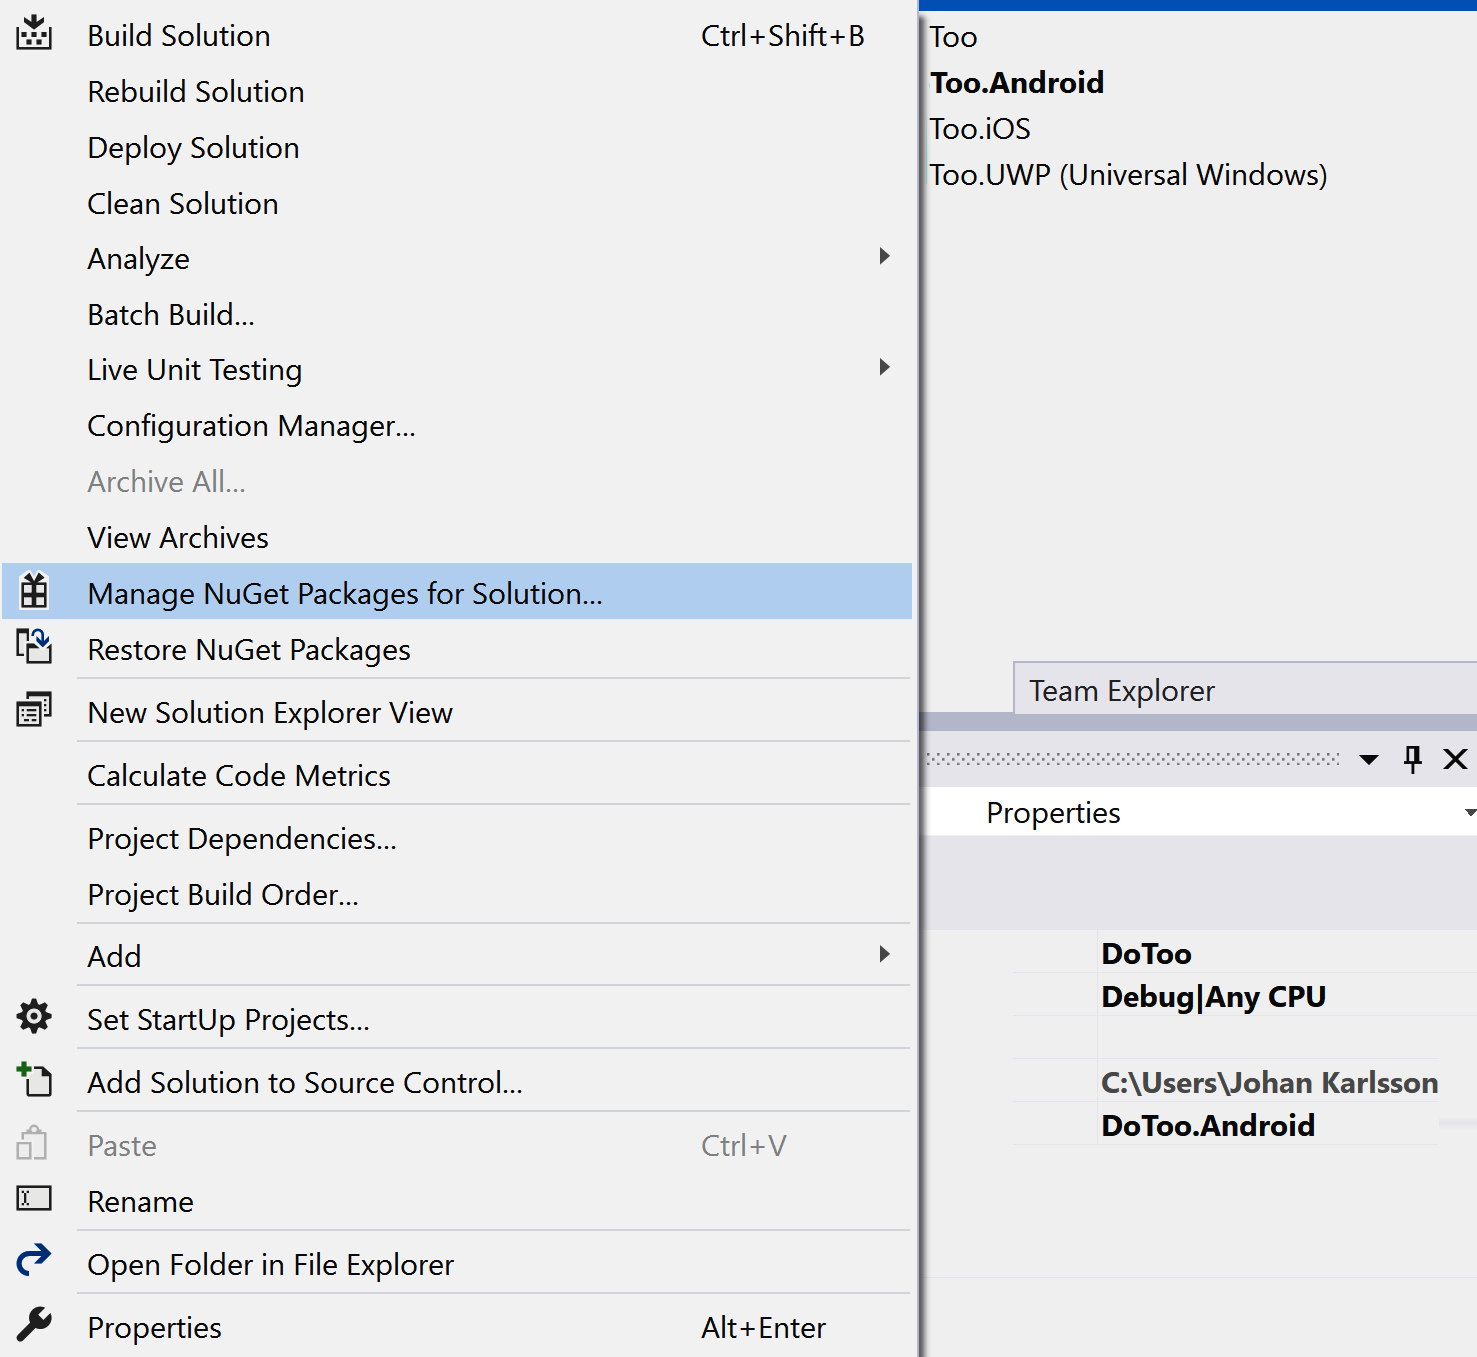
Task: Click the Add Solution to Source Control icon
Action: tap(34, 1080)
